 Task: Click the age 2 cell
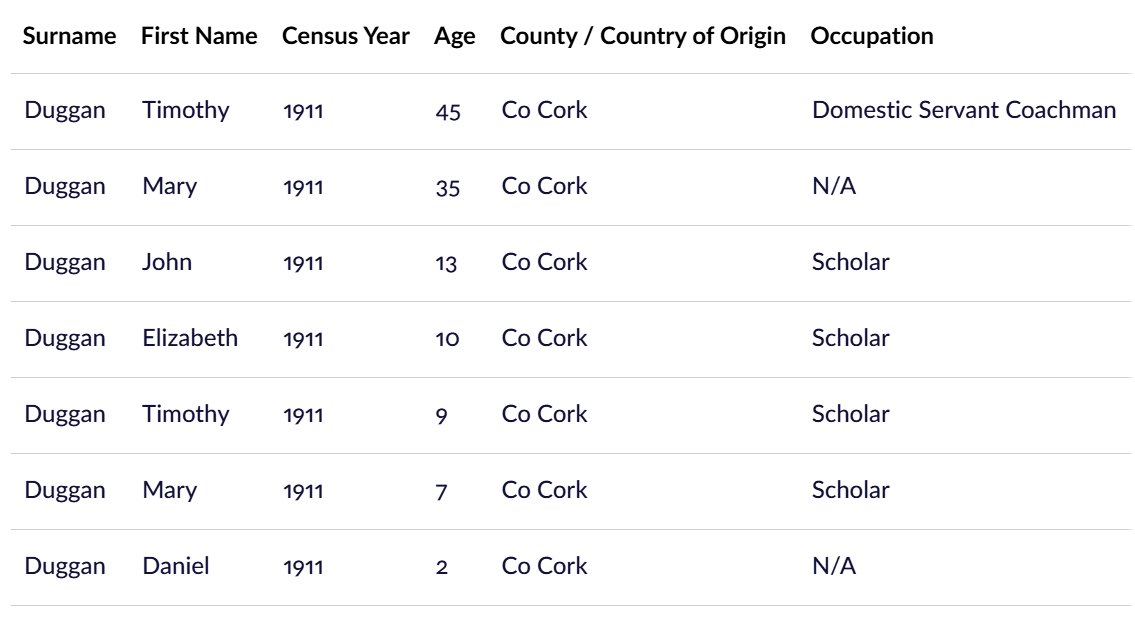pos(442,567)
